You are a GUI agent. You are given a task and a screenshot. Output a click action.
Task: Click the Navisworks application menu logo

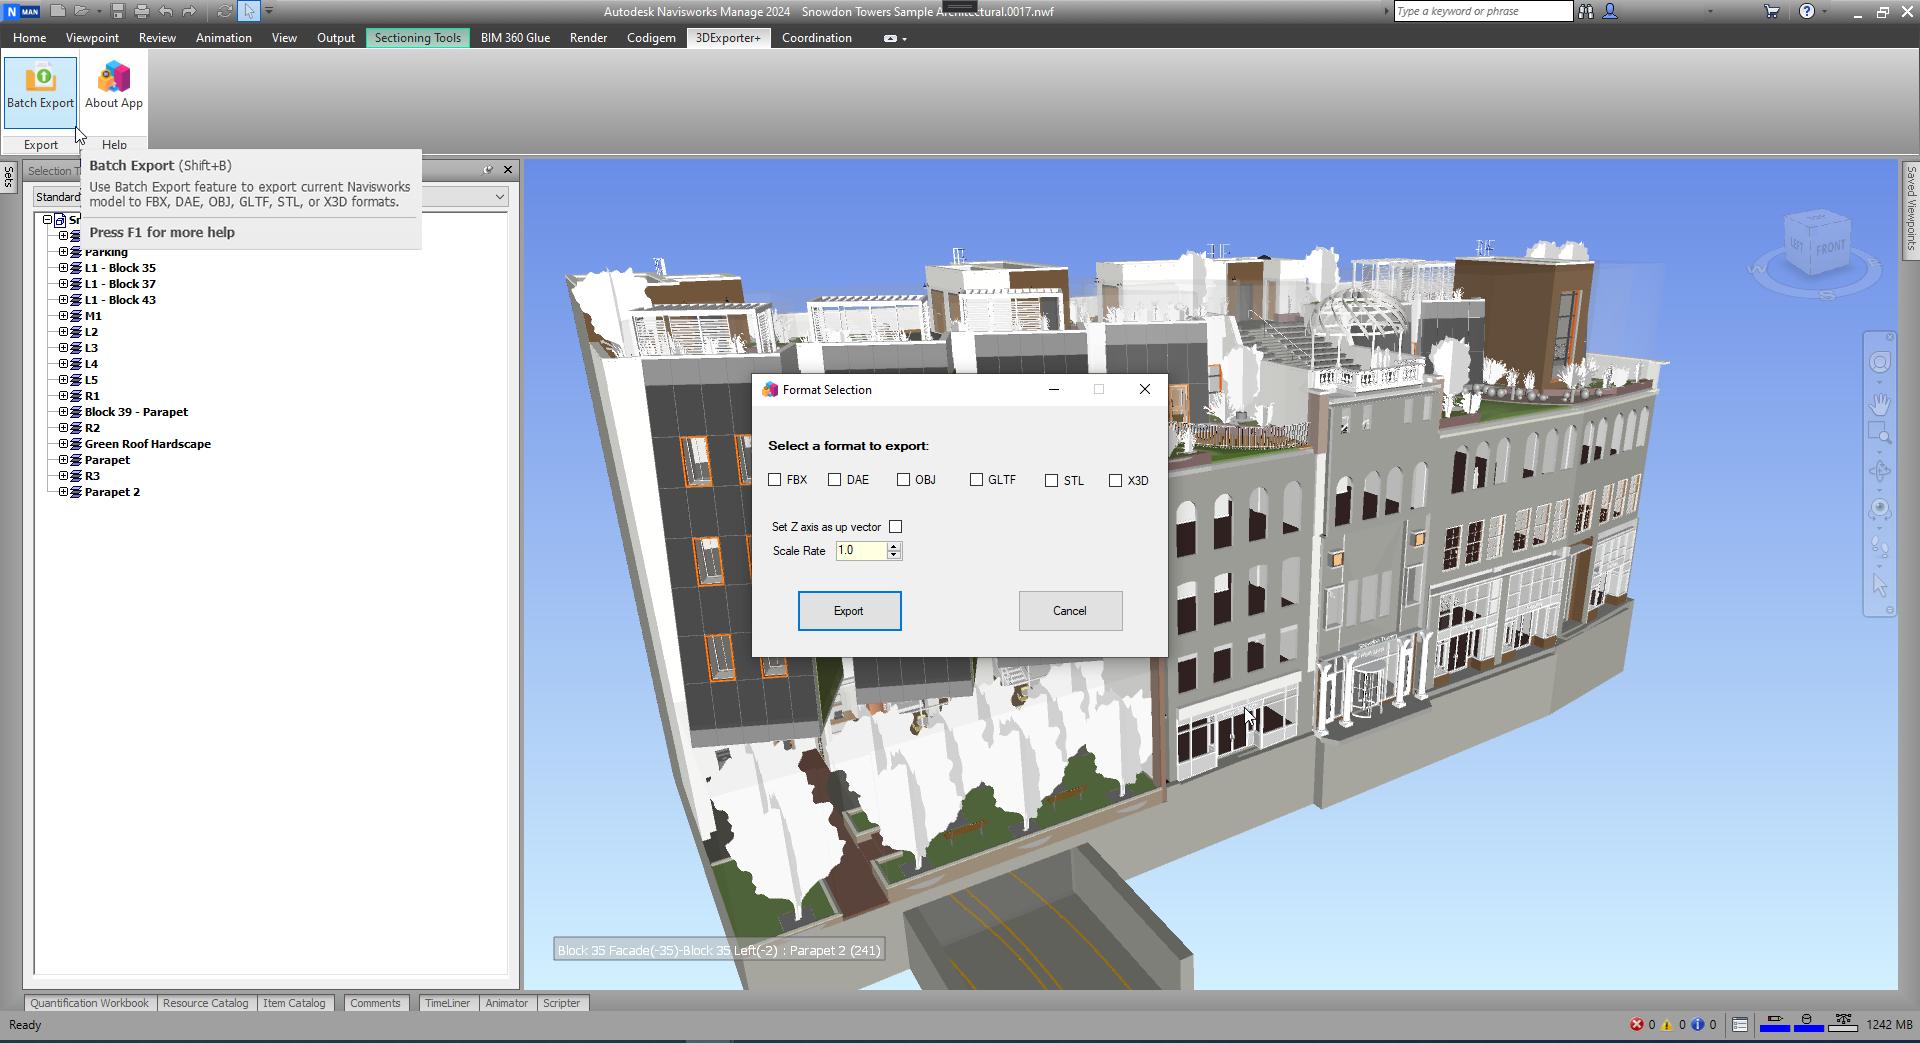pos(22,11)
